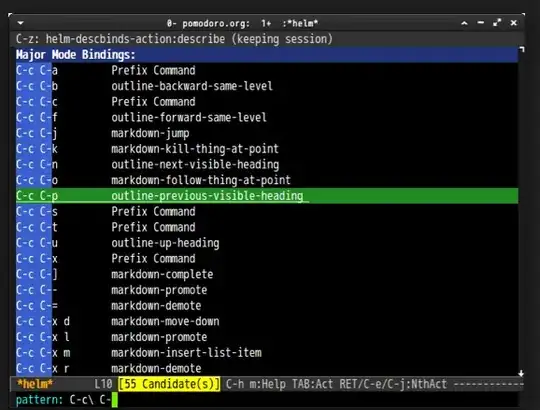540x410 pixels.
Task: Minimize the helm window
Action: [x=481, y=23]
